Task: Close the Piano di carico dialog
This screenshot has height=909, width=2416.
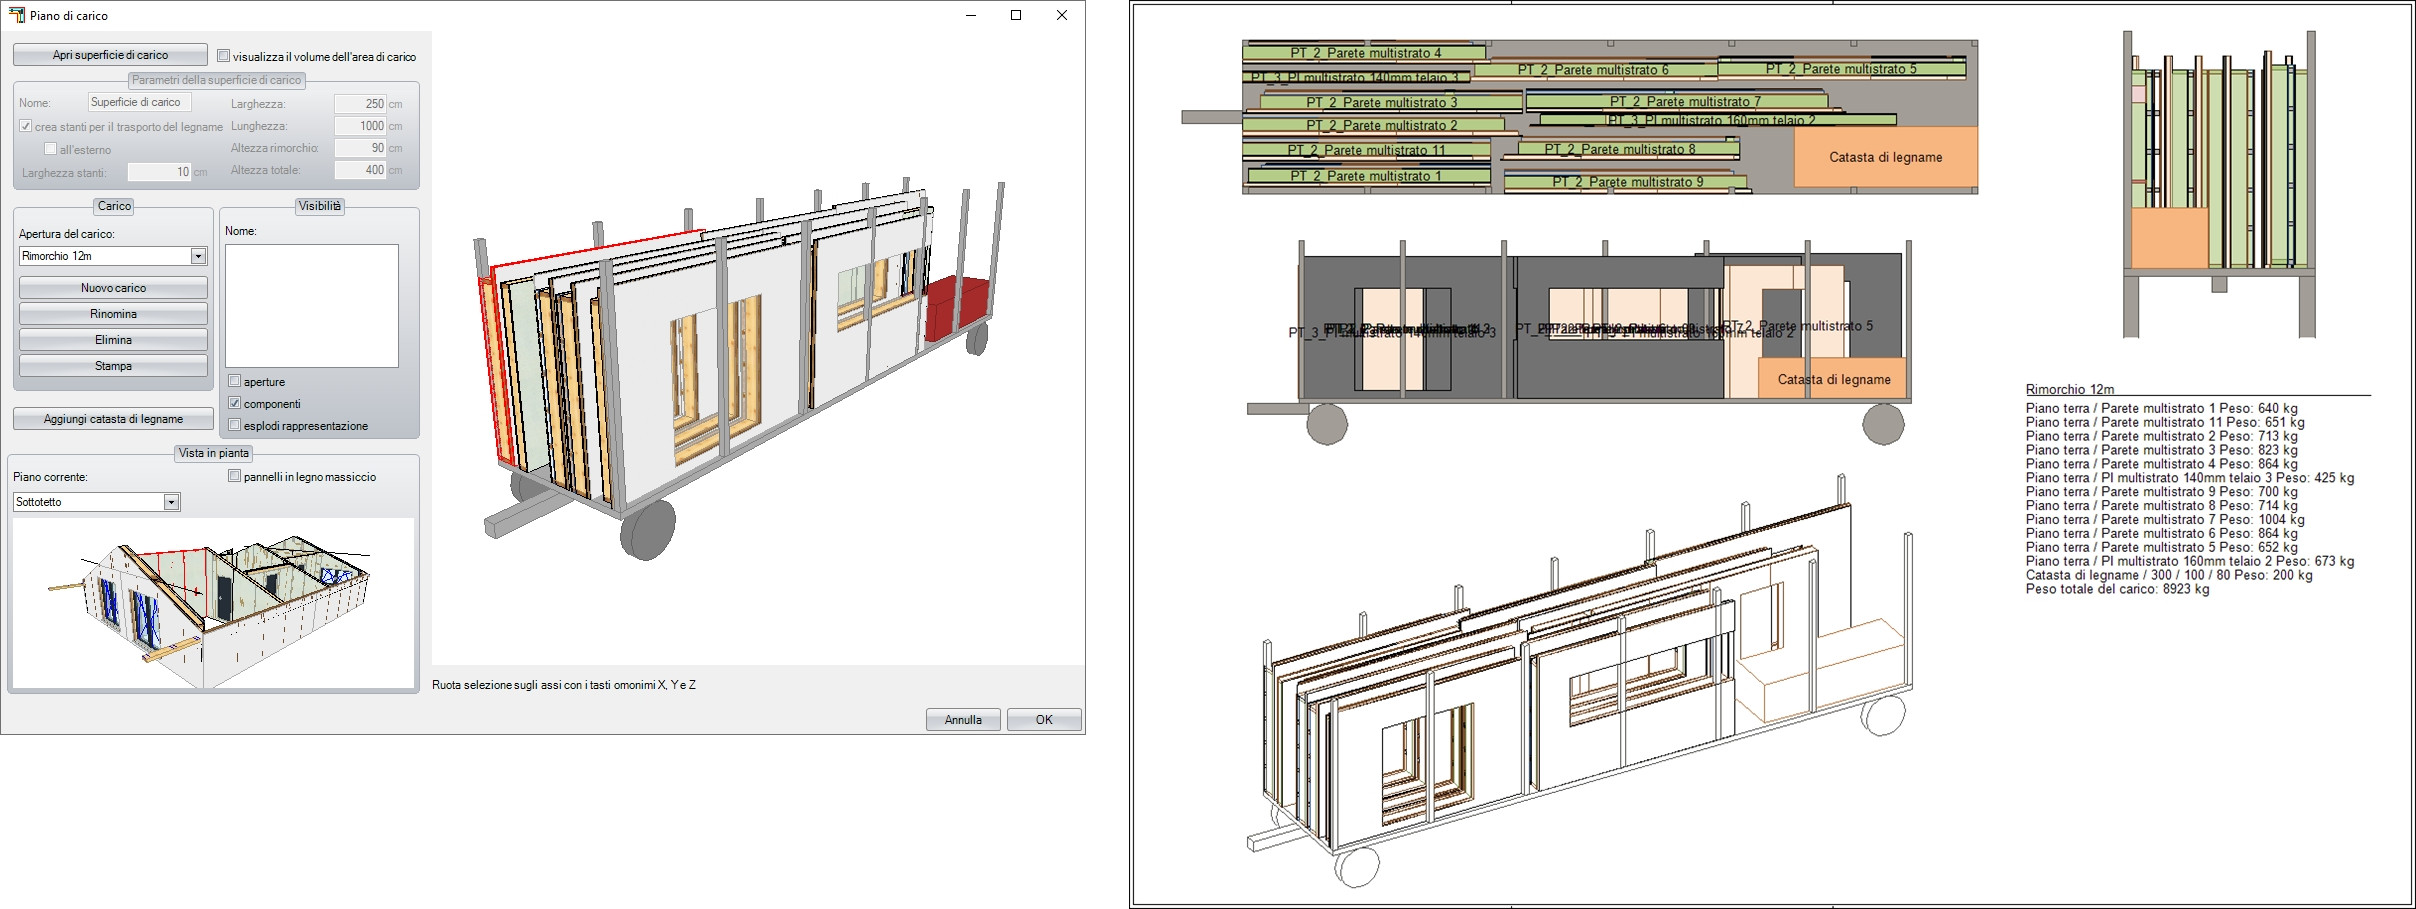Action: click(x=1062, y=15)
